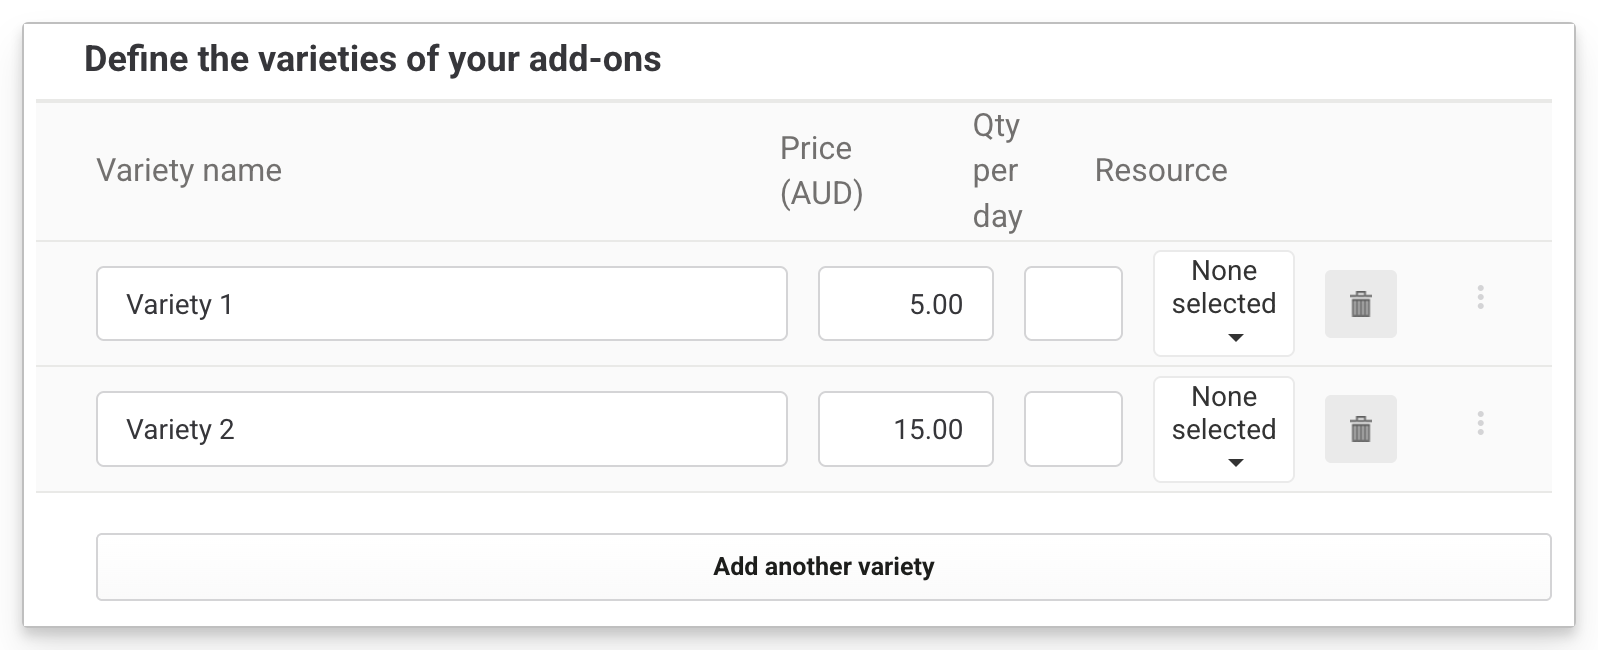Open the Resource dropdown for Variety 2
1598x650 pixels.
coord(1223,429)
